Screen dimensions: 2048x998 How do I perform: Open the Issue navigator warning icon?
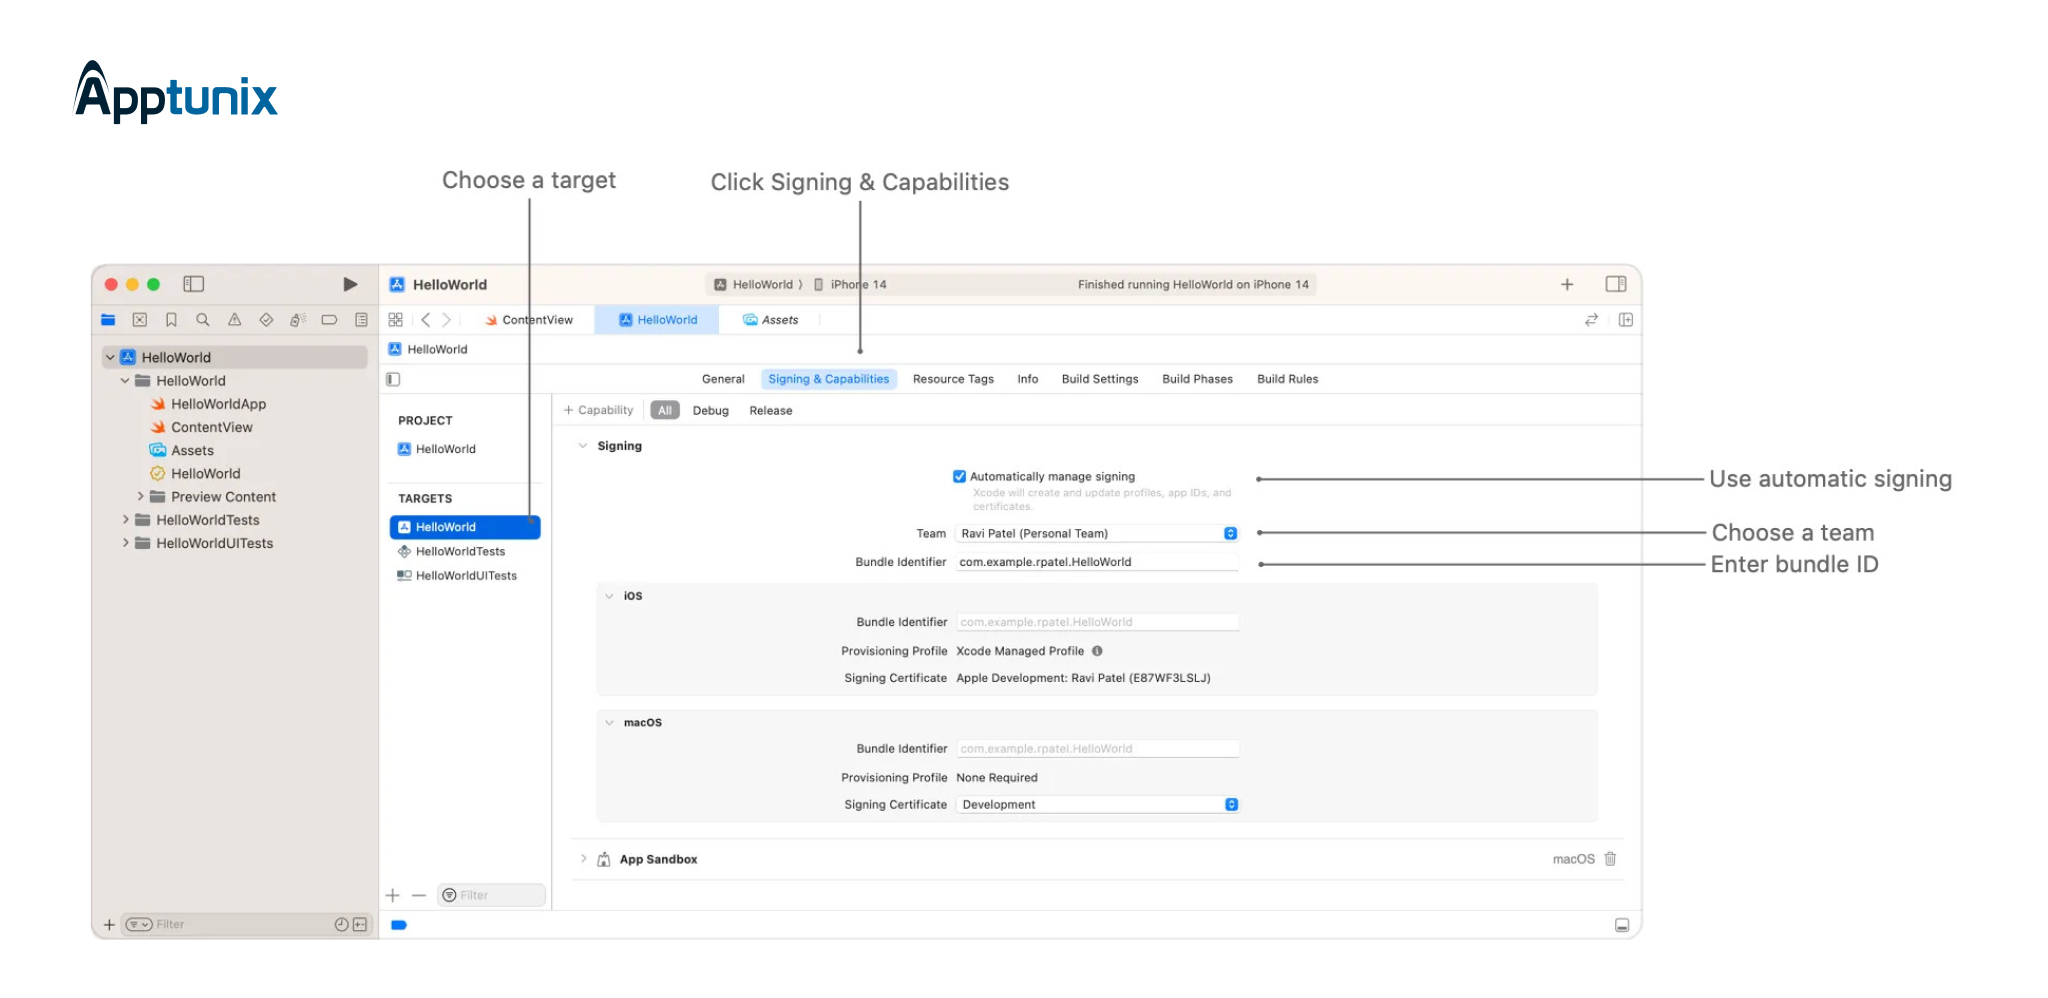tap(234, 320)
